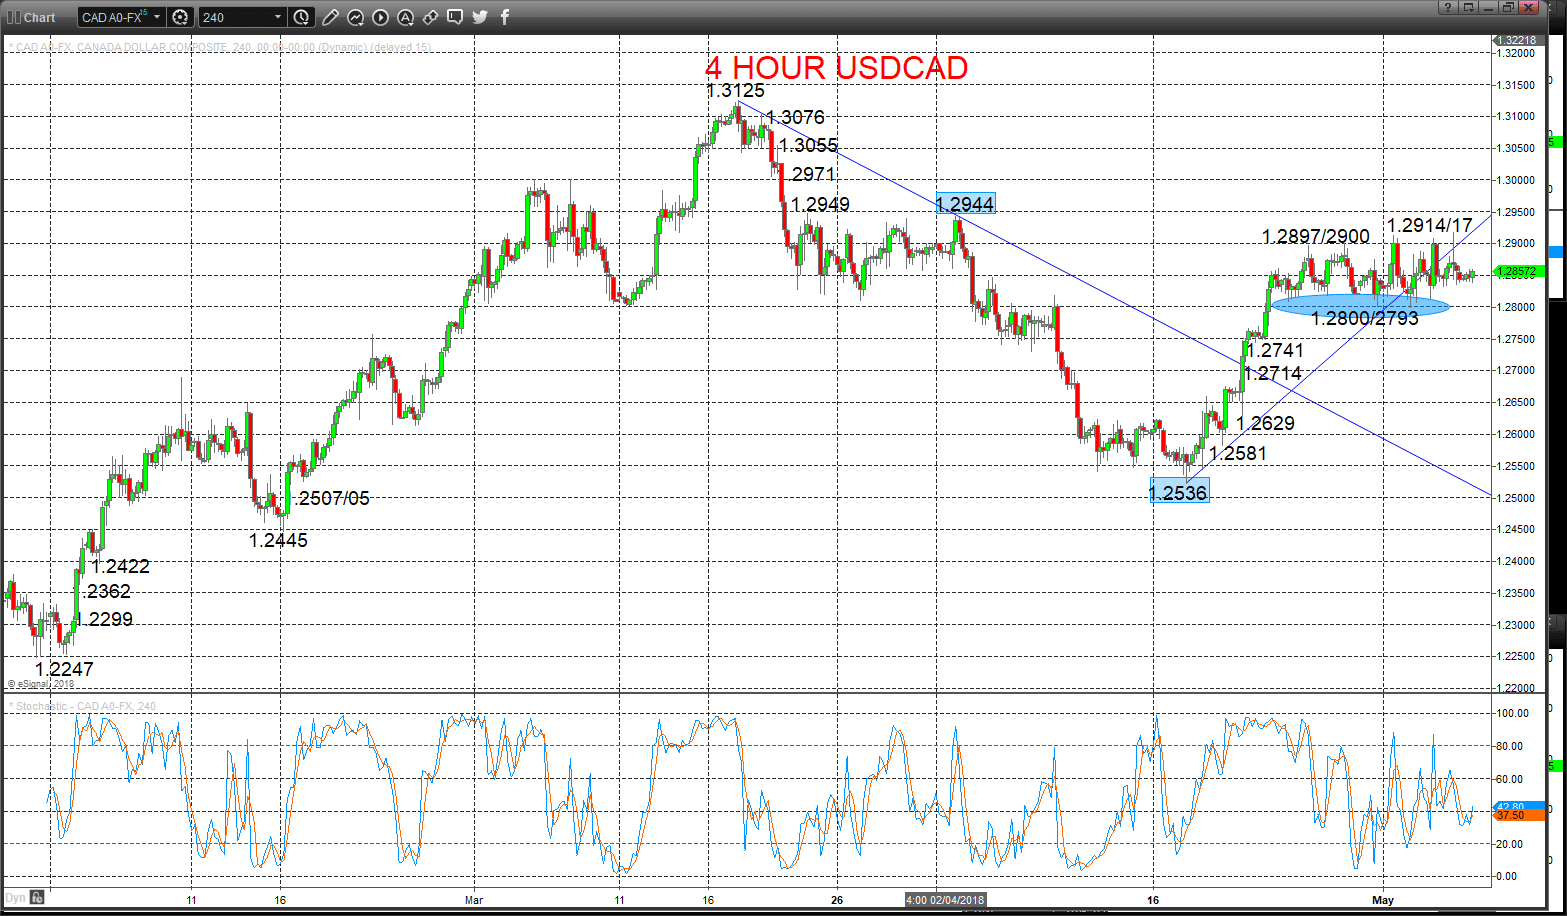Open the text annotation A icon
This screenshot has width=1567, height=916.
click(405, 17)
